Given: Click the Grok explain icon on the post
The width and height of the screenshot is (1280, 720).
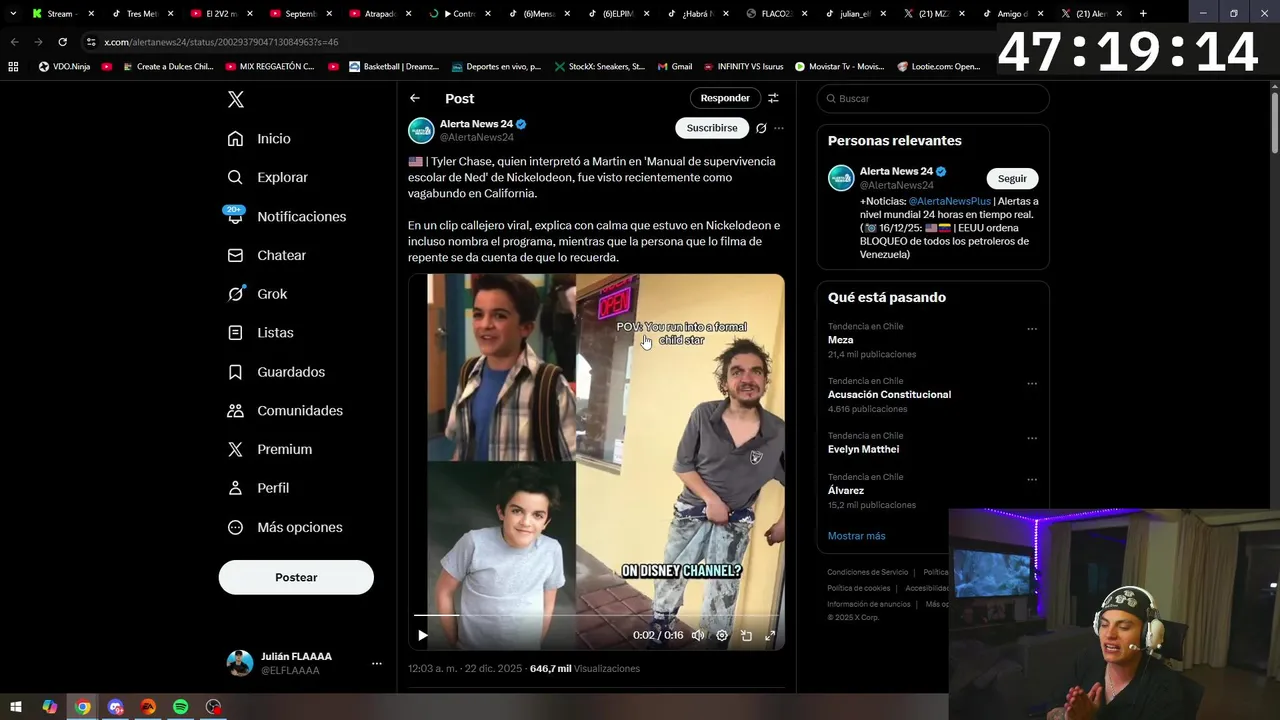Looking at the screenshot, I should (761, 128).
